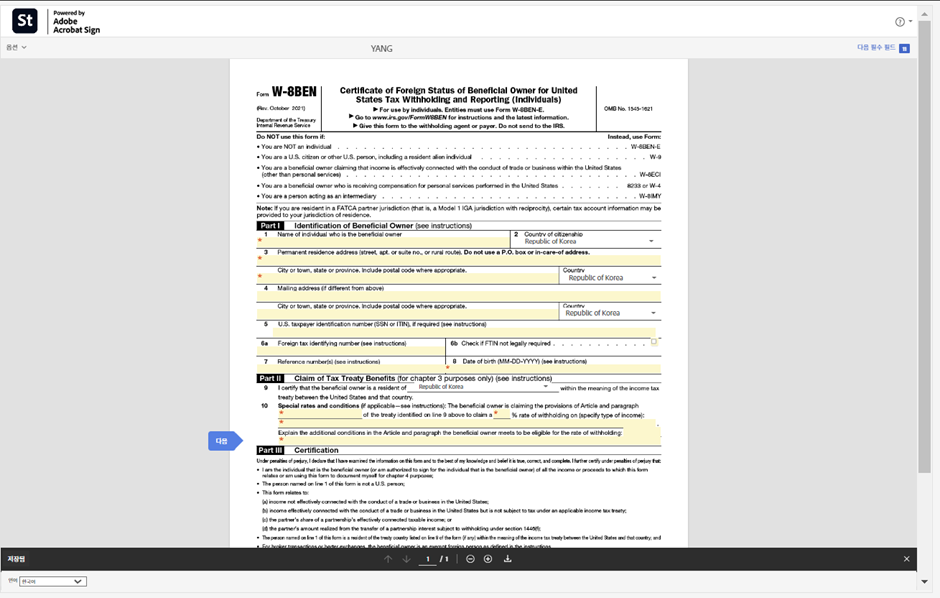The height and width of the screenshot is (598, 940).
Task: Open Country of citizenship dropdown
Action: [x=589, y=241]
